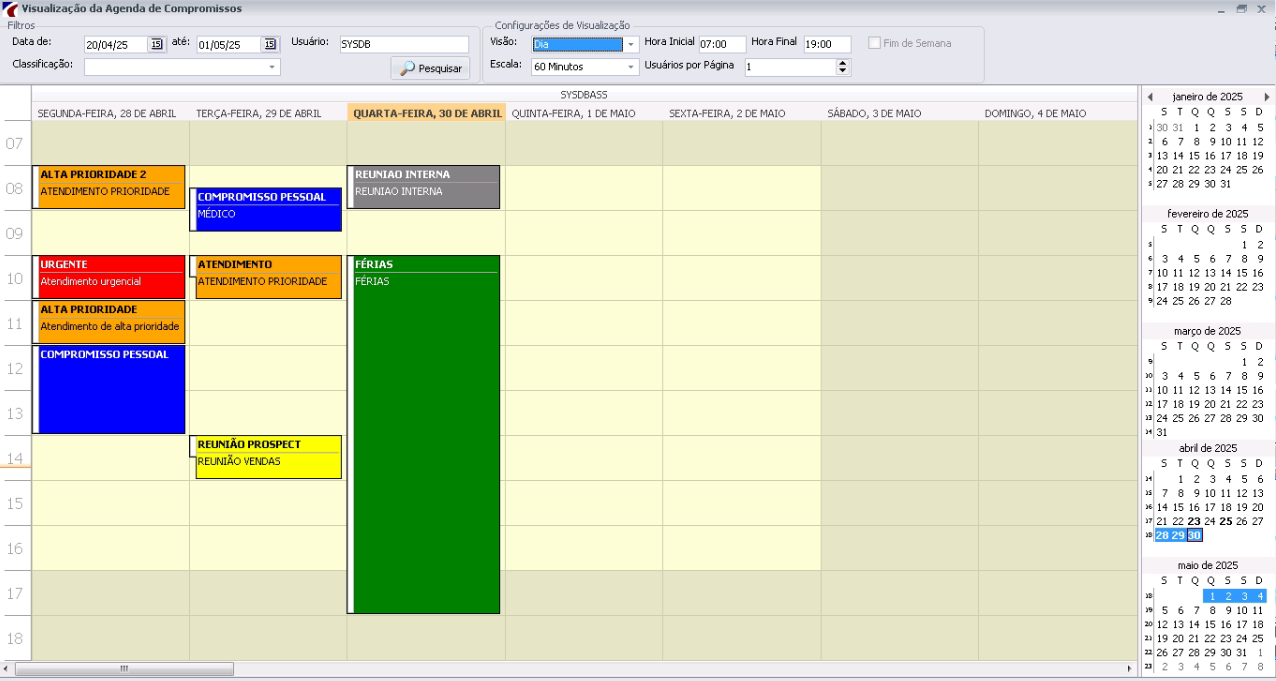Click the 18 hour label
The height and width of the screenshot is (681, 1276).
click(x=15, y=639)
